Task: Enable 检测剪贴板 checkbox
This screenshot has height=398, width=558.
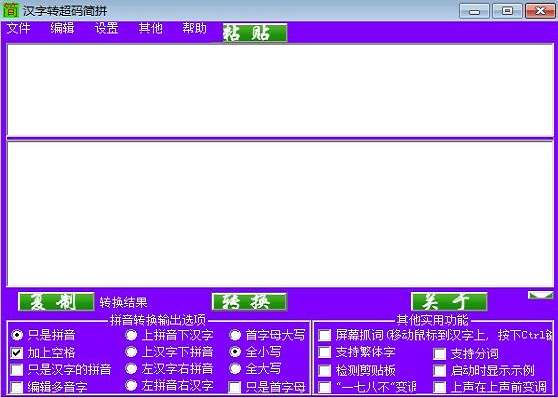Action: [x=325, y=370]
